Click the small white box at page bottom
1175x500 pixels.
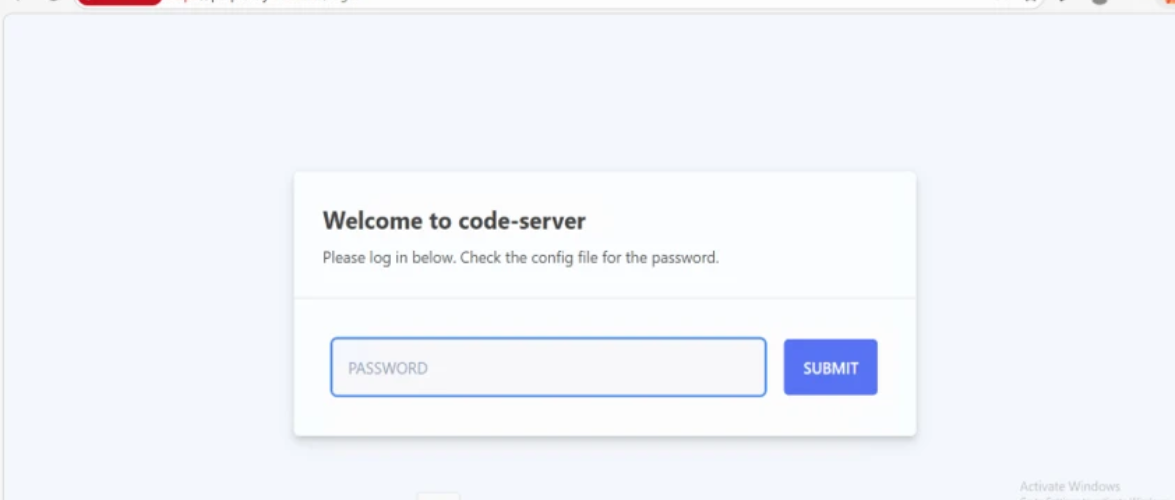[x=438, y=496]
